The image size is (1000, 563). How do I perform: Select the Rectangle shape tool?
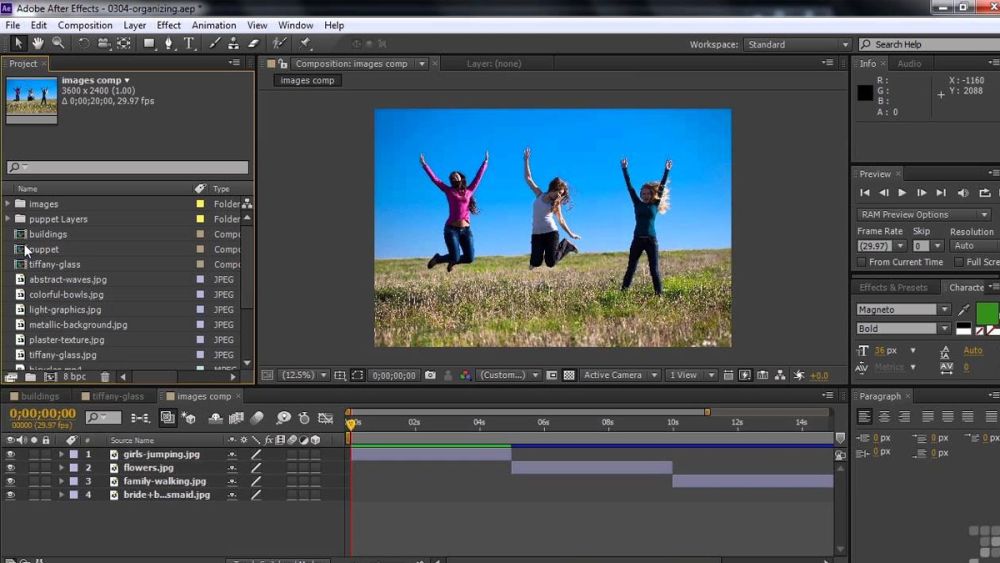149,43
